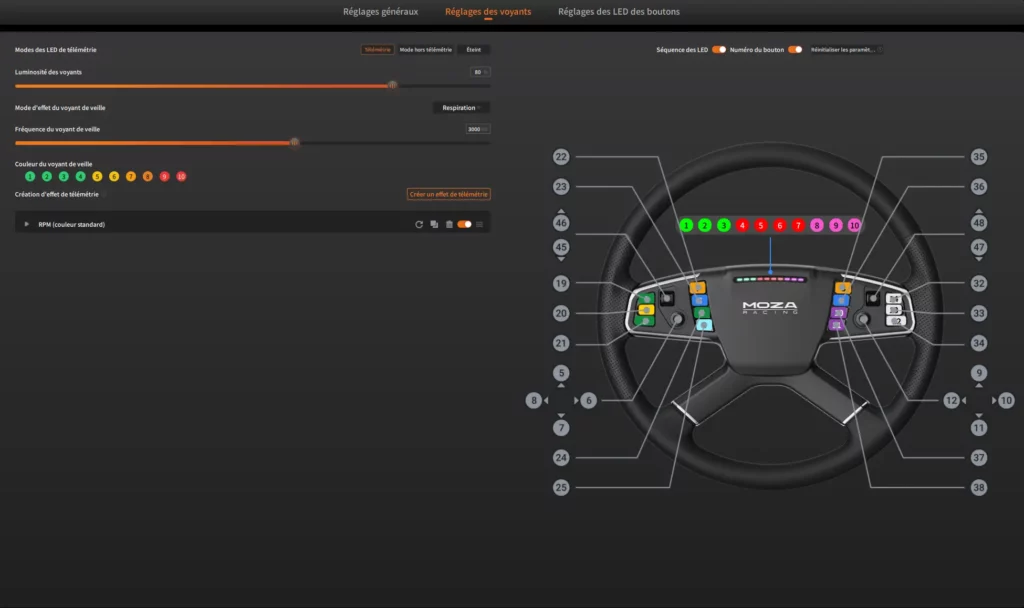
Task: Select Mode hors télémétrie option
Action: tap(425, 50)
